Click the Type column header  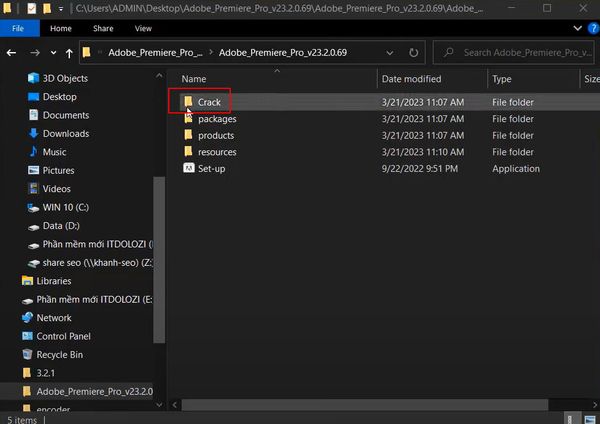point(502,78)
